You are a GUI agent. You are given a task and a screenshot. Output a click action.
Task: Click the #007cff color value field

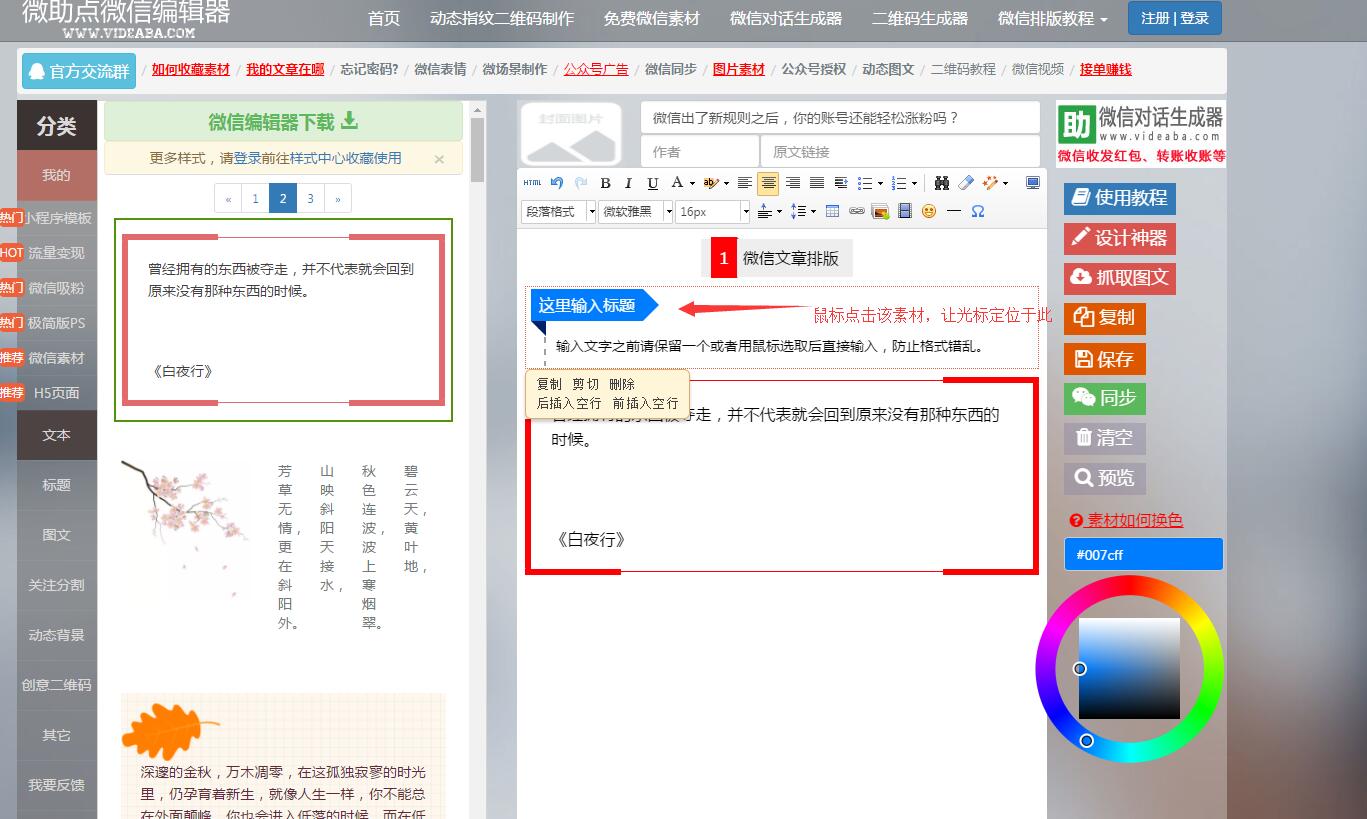tap(1143, 554)
